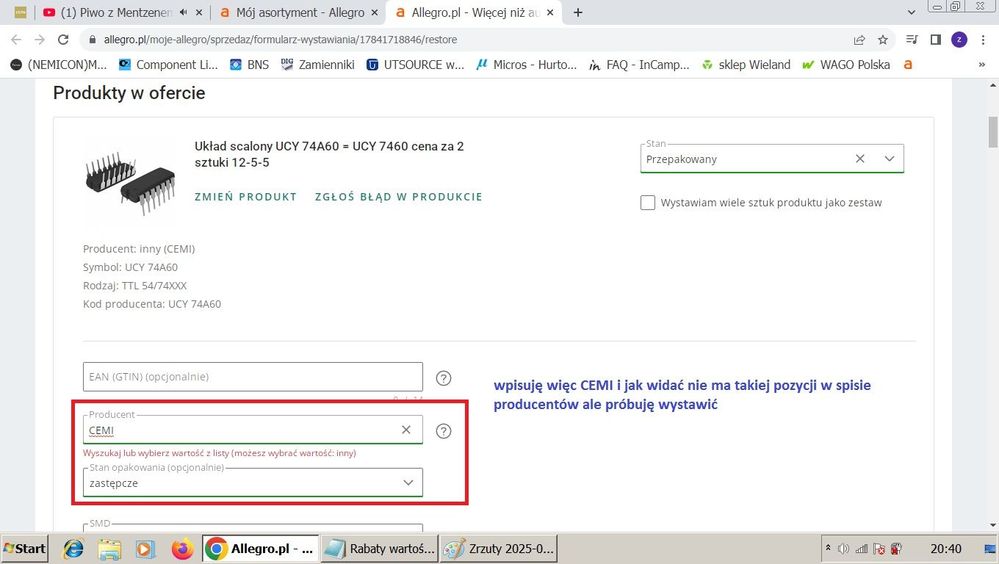The image size is (999, 564).
Task: Click ZGŁOŚ BŁĄD W PRODUKCIE link
Action: coord(398,197)
